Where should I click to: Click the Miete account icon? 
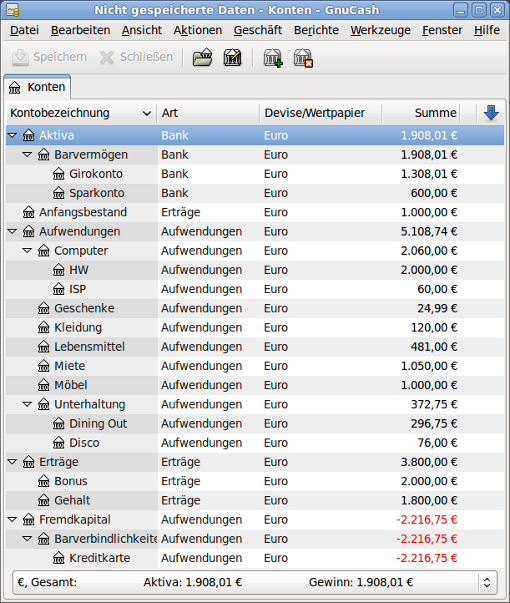click(43, 366)
